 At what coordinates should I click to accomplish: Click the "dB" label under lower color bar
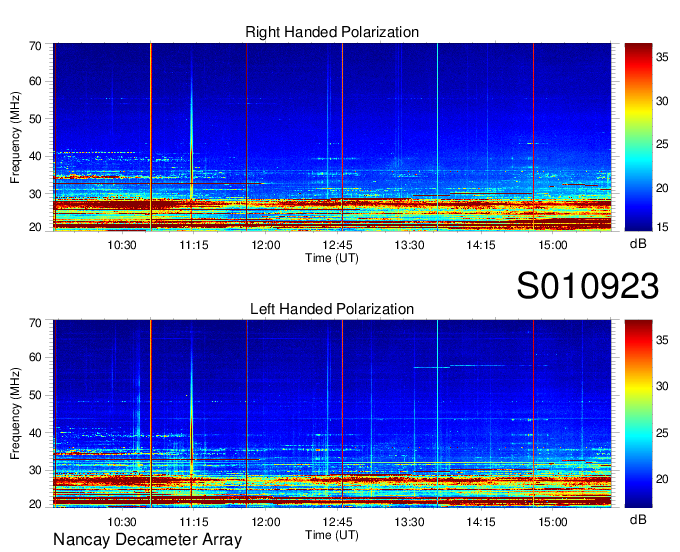pos(638,519)
